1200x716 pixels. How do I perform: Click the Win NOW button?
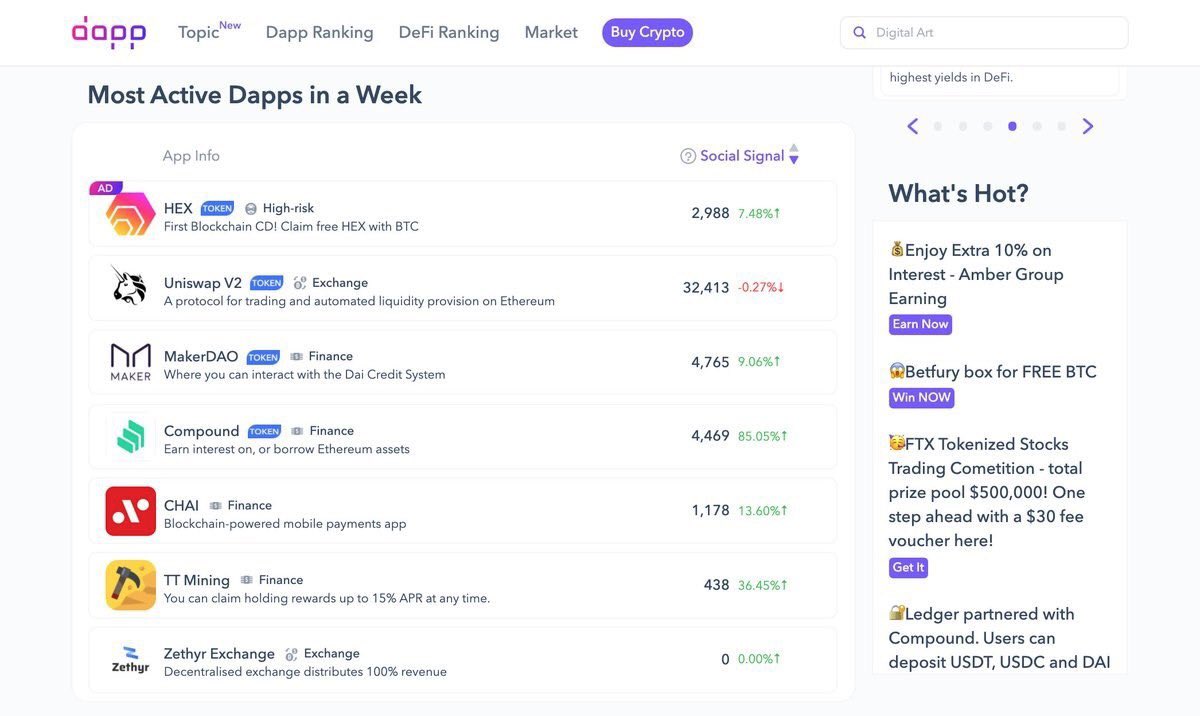point(921,398)
